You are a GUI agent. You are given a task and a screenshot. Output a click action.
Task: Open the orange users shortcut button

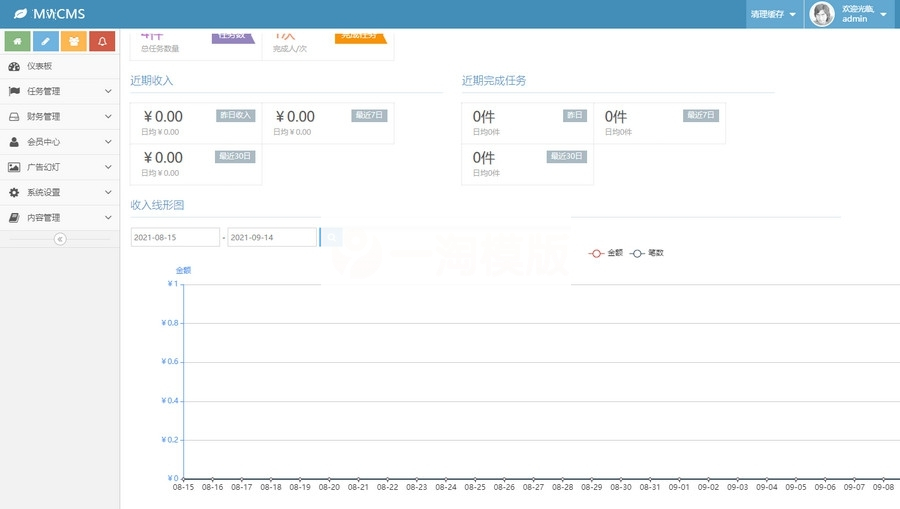click(x=73, y=41)
